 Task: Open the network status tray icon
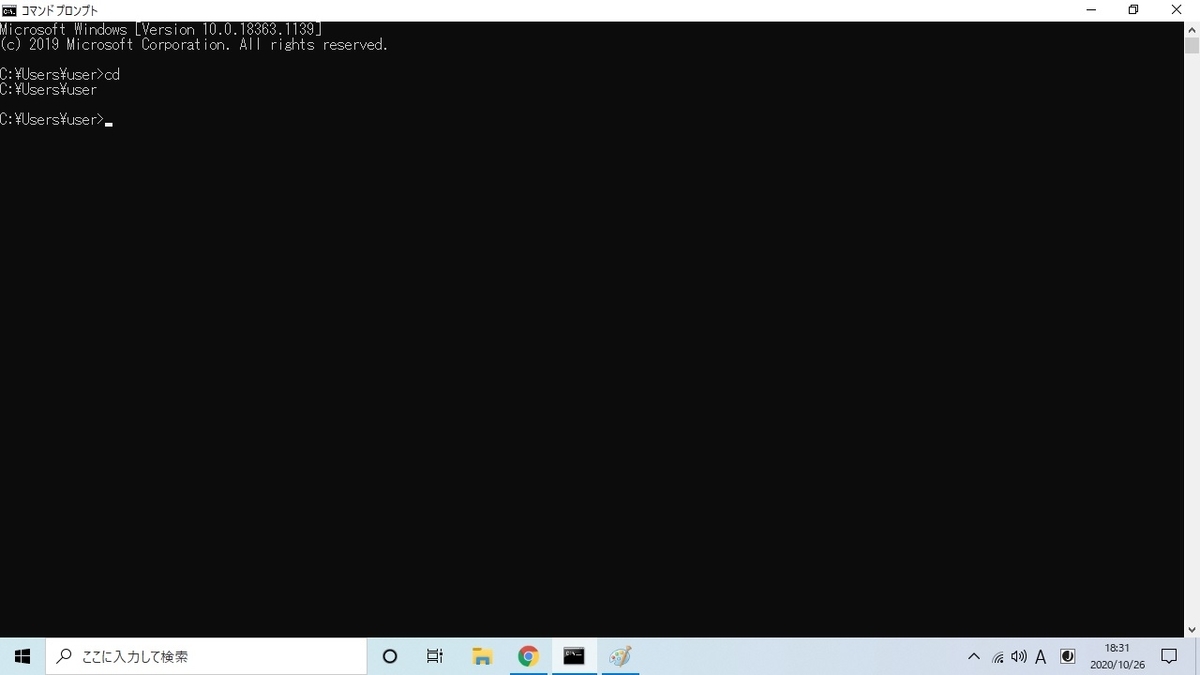997,657
